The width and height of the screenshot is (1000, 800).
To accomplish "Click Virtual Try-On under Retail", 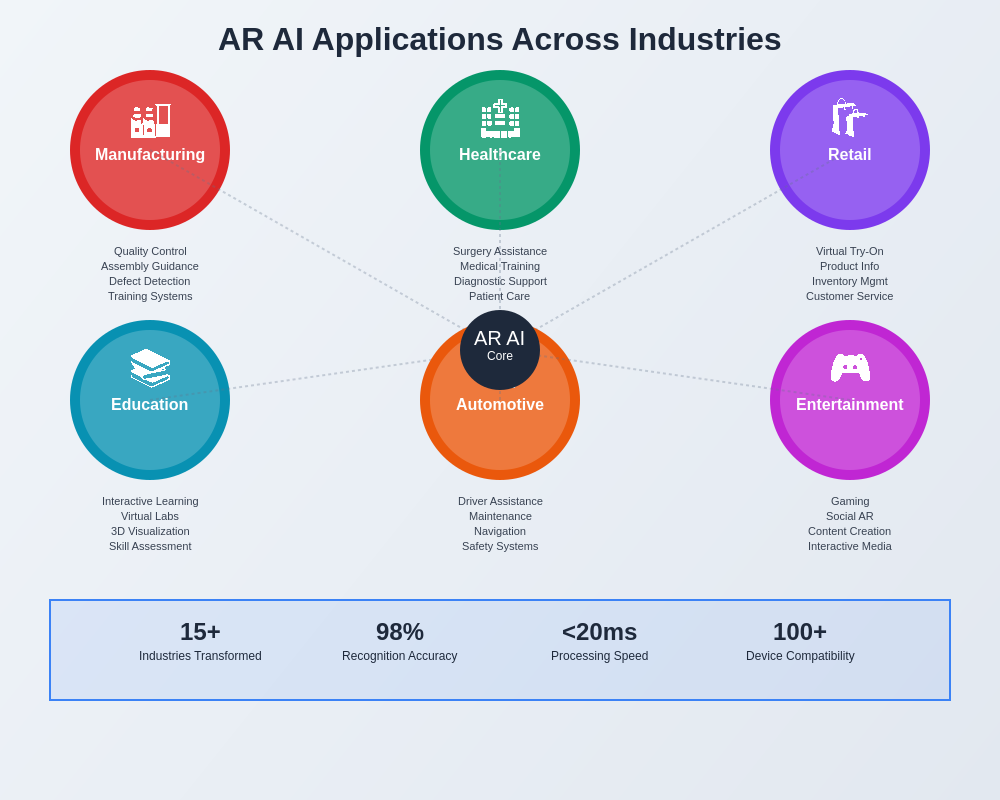I will point(849,251).
